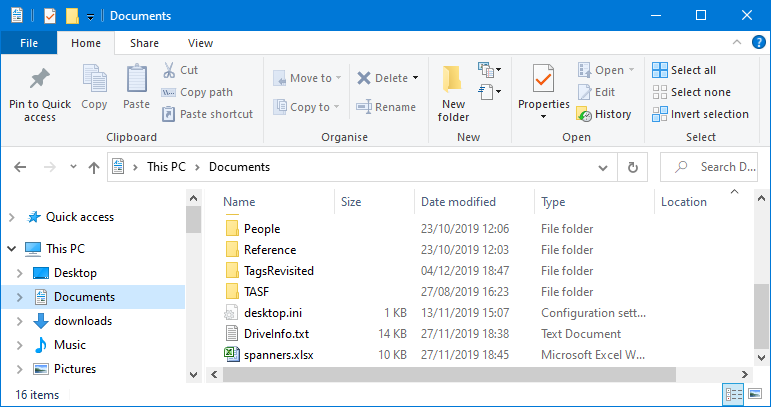Click Select all in the ribbon
771x407 pixels.
(683, 70)
